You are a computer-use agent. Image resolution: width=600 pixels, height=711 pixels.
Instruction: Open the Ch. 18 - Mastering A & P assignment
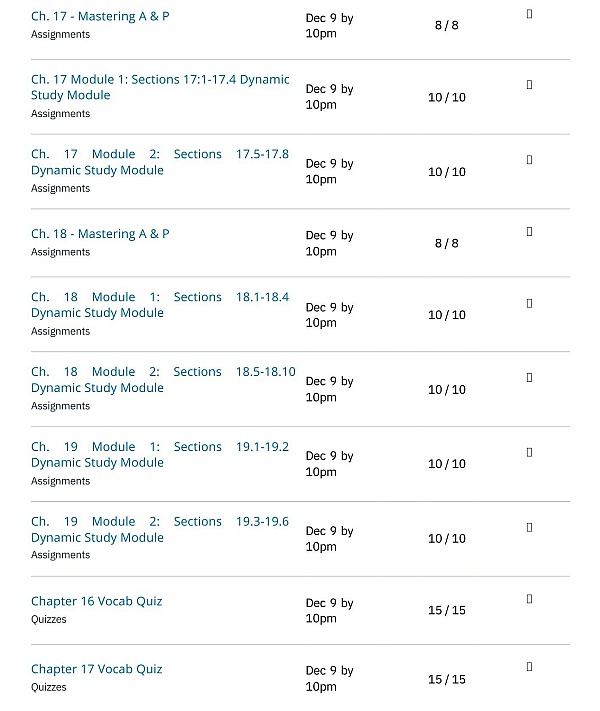[100, 234]
